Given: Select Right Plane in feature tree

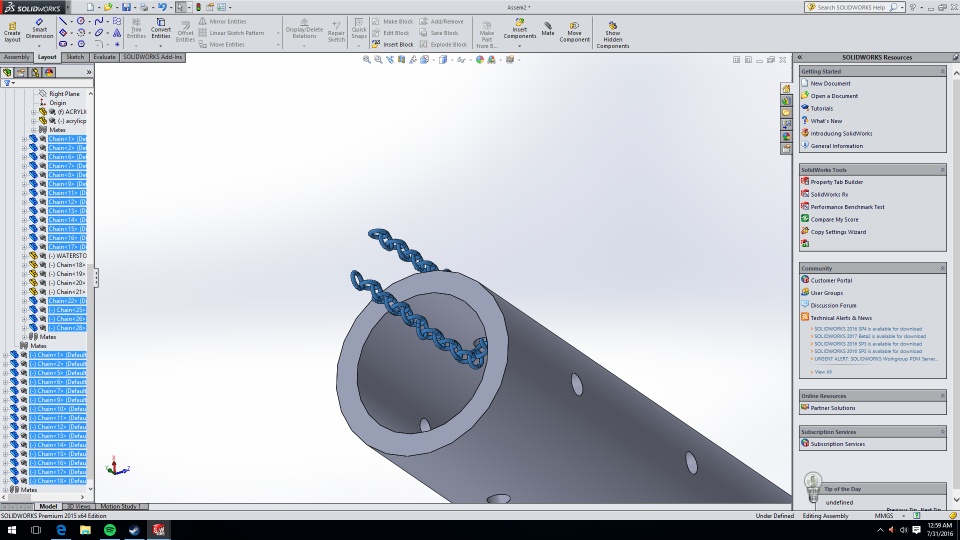Looking at the screenshot, I should click(64, 94).
